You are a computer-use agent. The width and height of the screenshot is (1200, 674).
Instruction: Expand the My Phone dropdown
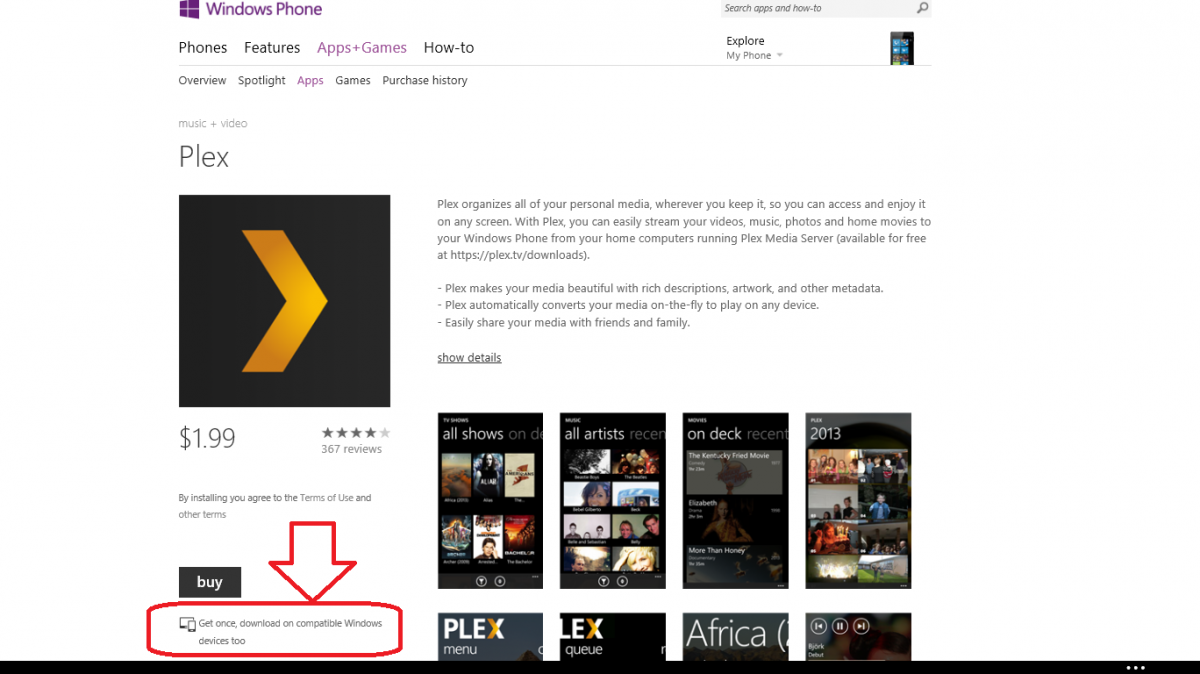tap(755, 56)
